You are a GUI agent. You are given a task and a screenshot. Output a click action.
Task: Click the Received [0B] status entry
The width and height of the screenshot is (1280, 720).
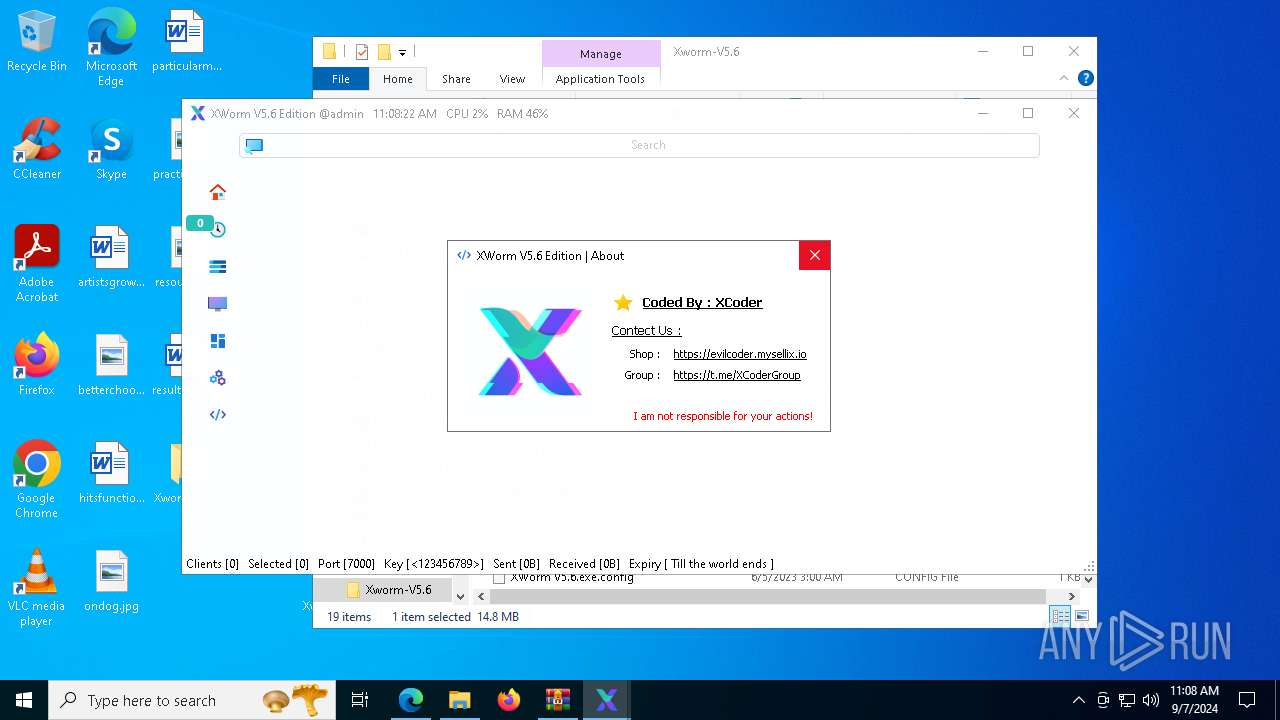click(x=584, y=564)
